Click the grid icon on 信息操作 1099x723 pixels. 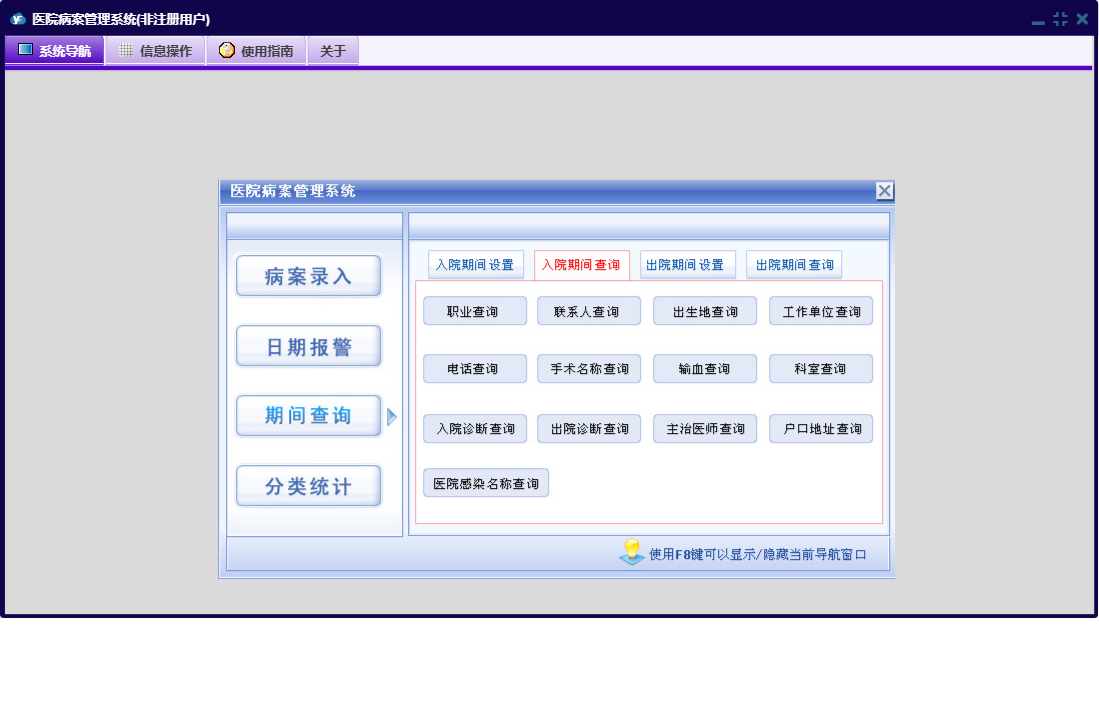126,50
